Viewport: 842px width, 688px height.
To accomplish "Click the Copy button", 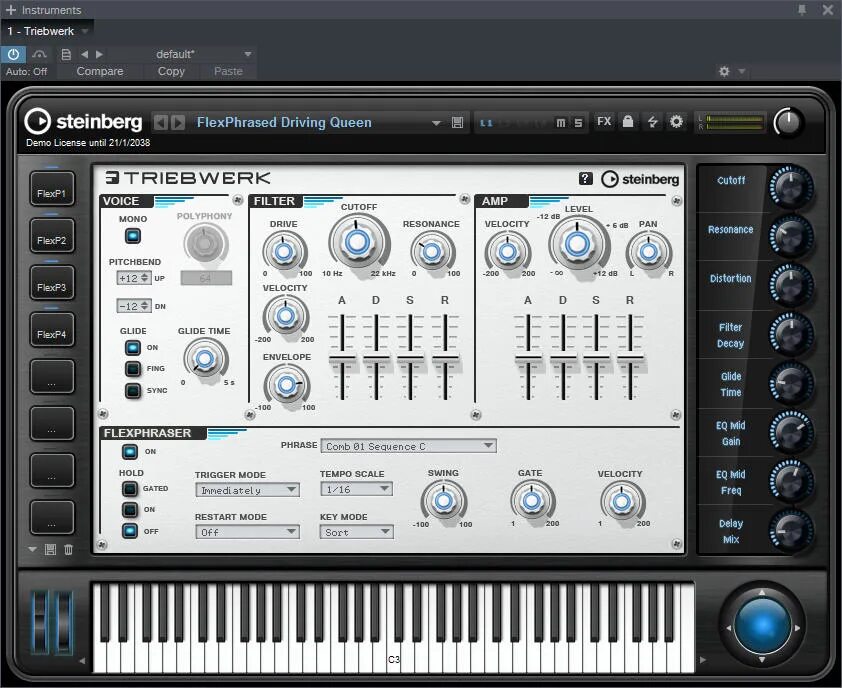I will pyautogui.click(x=171, y=71).
